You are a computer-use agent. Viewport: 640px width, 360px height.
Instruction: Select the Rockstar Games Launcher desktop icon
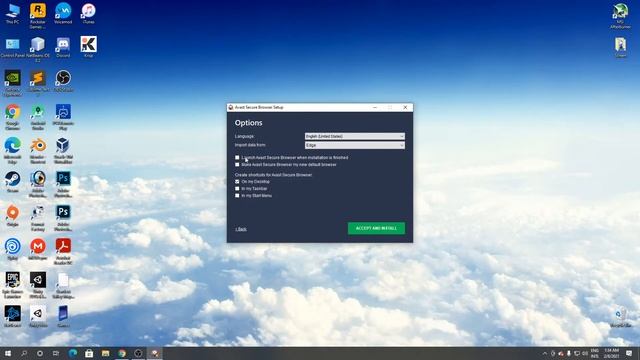pyautogui.click(x=38, y=16)
